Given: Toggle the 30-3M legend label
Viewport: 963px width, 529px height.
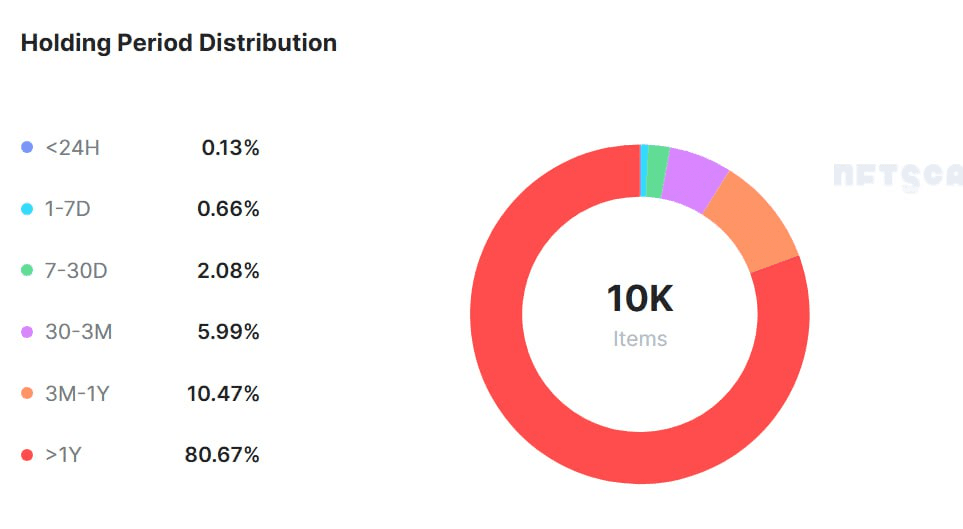Looking at the screenshot, I should (x=78, y=332).
